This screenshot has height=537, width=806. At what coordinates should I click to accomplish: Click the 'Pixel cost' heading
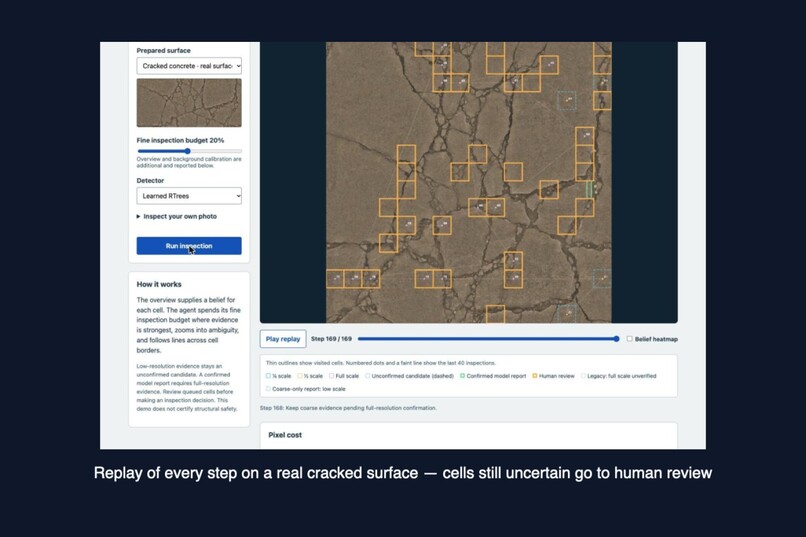(285, 435)
